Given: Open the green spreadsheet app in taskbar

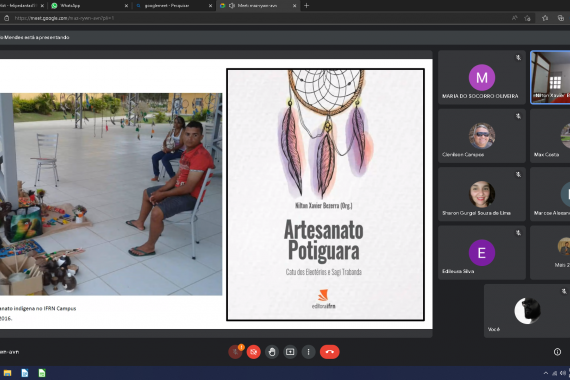Looking at the screenshot, I should tap(42, 373).
